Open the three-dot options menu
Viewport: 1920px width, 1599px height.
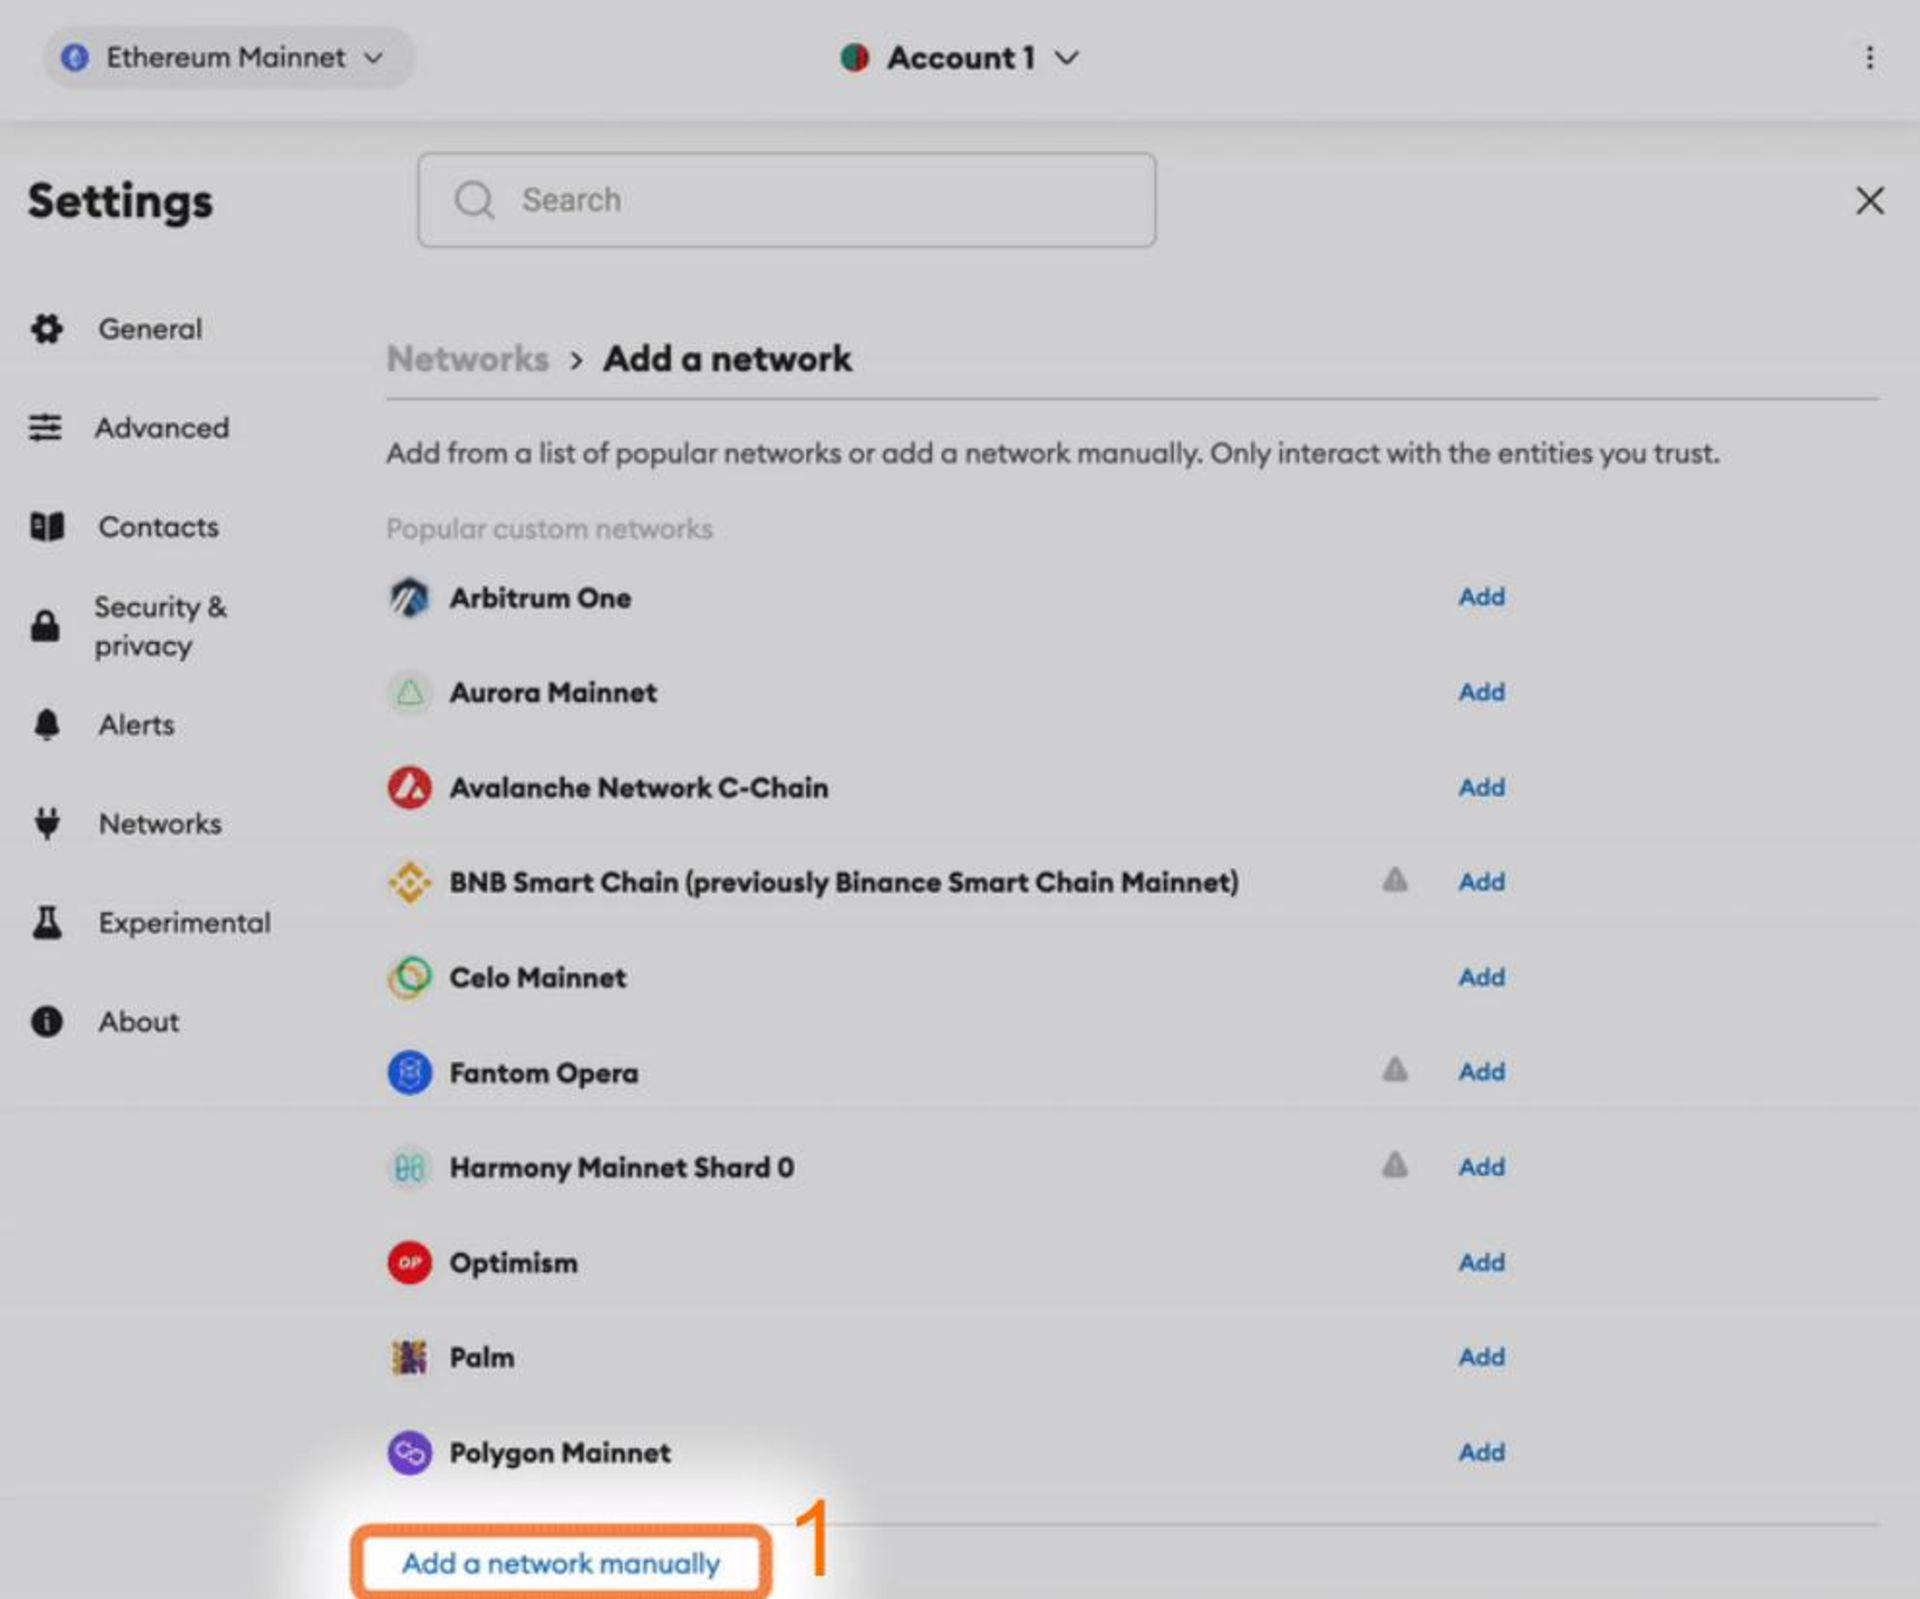point(1869,58)
